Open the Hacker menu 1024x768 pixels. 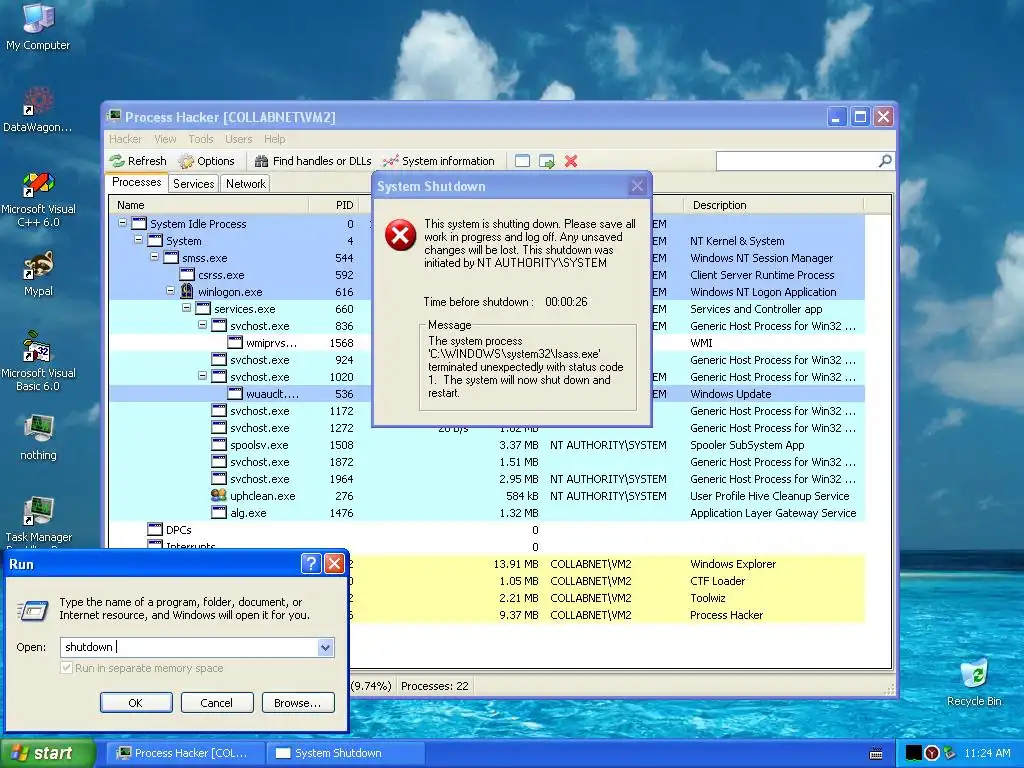(x=125, y=139)
